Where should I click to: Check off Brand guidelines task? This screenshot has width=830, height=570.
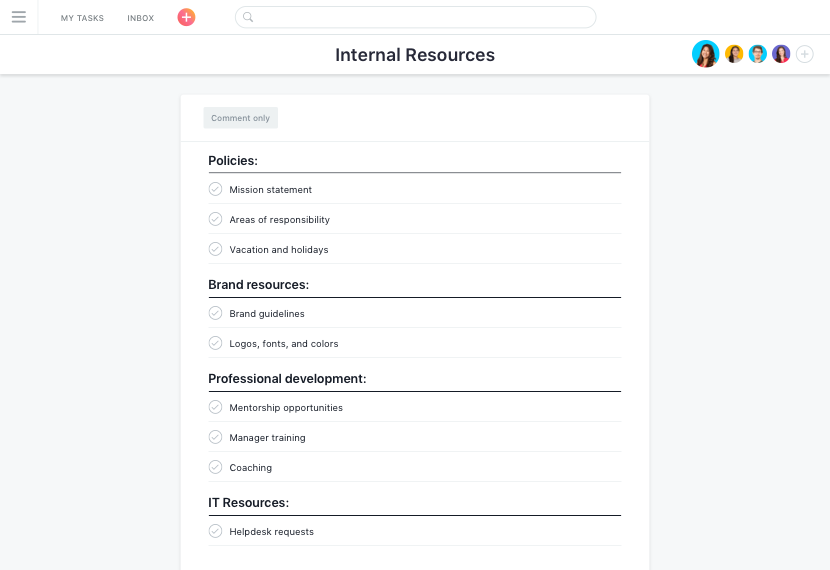click(x=215, y=313)
